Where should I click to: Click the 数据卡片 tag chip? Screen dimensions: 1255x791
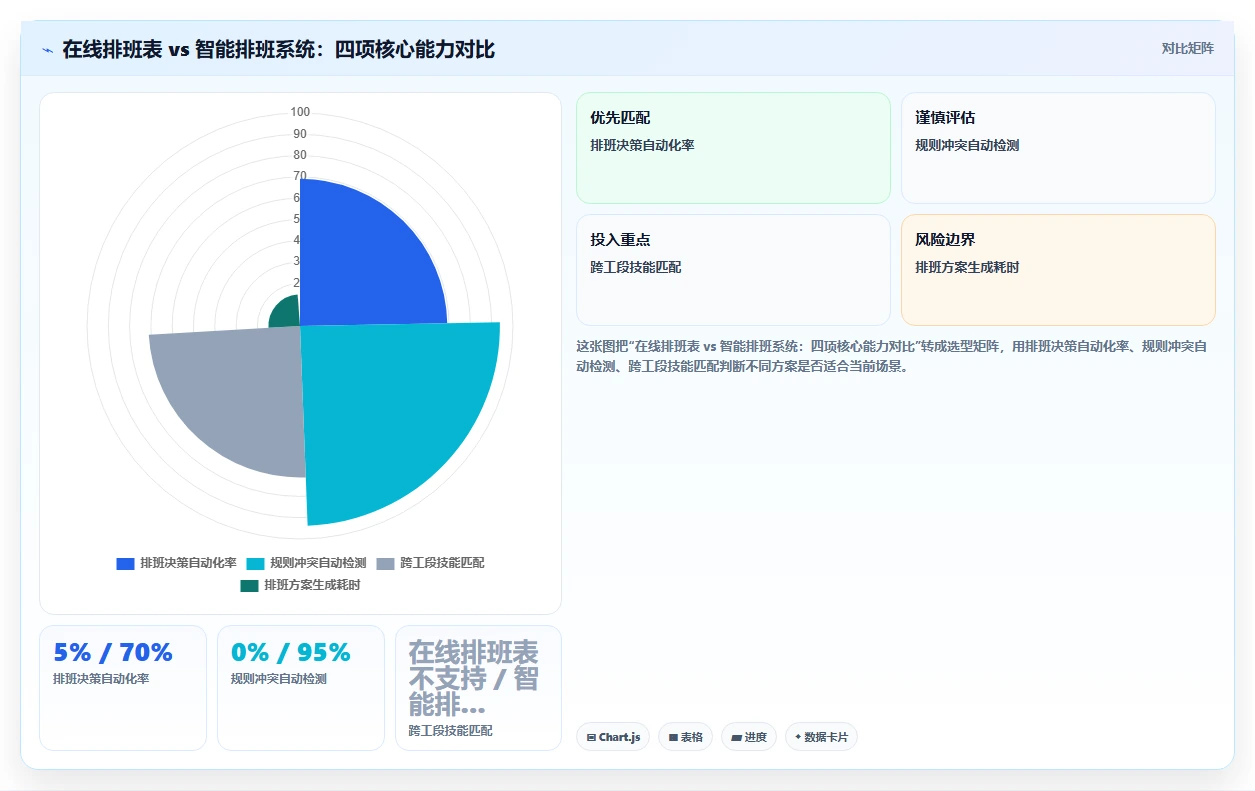(821, 737)
